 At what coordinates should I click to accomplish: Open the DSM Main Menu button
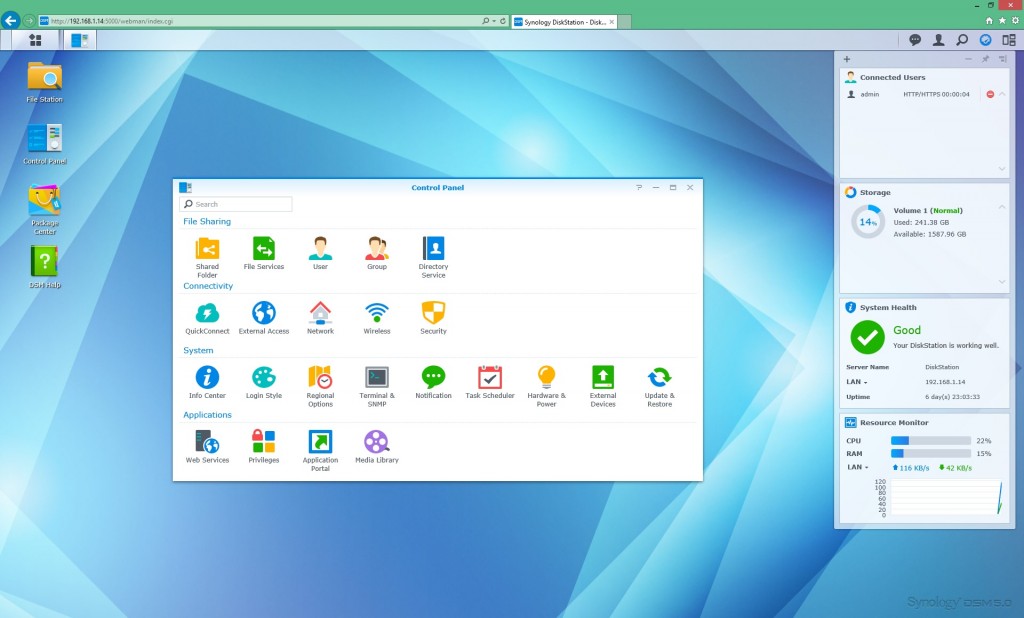(36, 40)
